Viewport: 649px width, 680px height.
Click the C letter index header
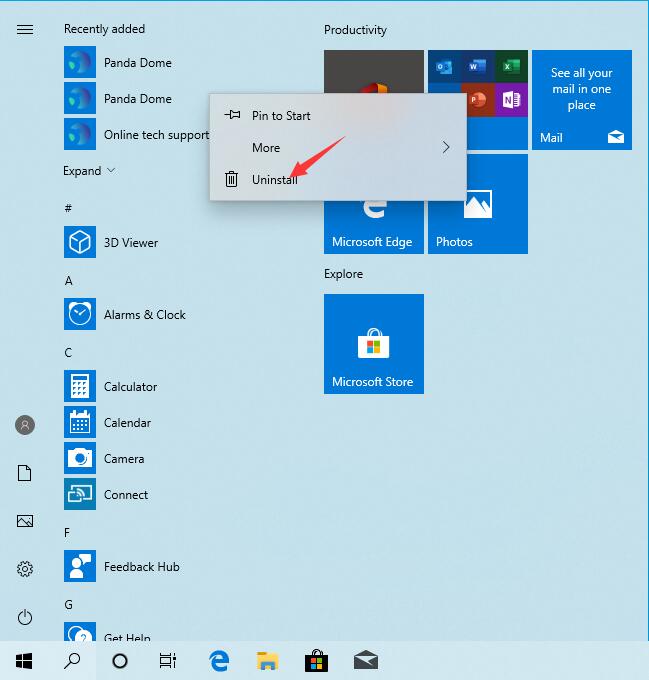click(x=68, y=353)
